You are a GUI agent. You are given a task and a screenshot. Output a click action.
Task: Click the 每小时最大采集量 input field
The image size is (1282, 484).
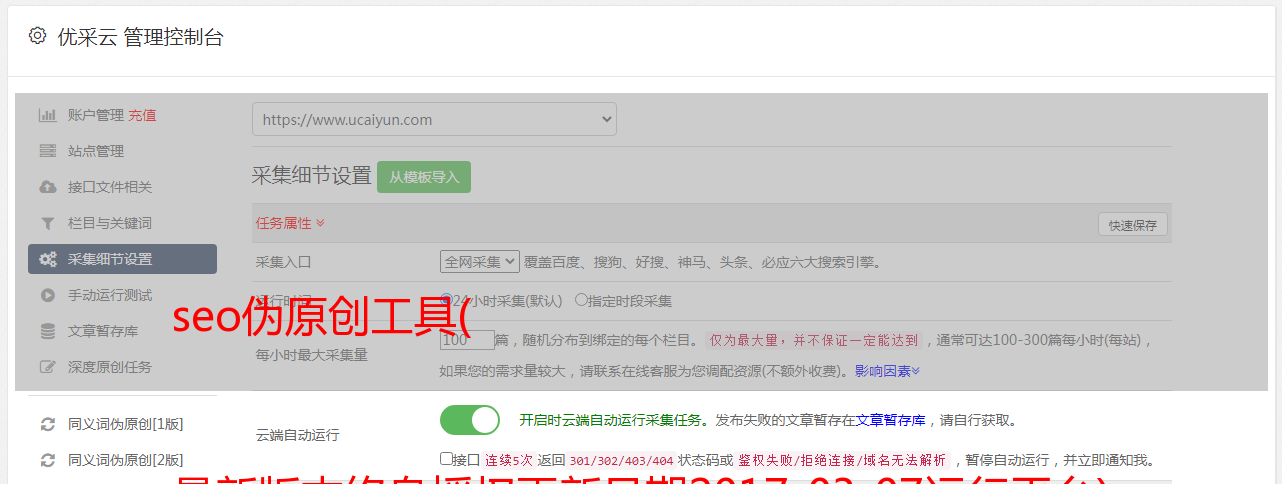click(467, 340)
